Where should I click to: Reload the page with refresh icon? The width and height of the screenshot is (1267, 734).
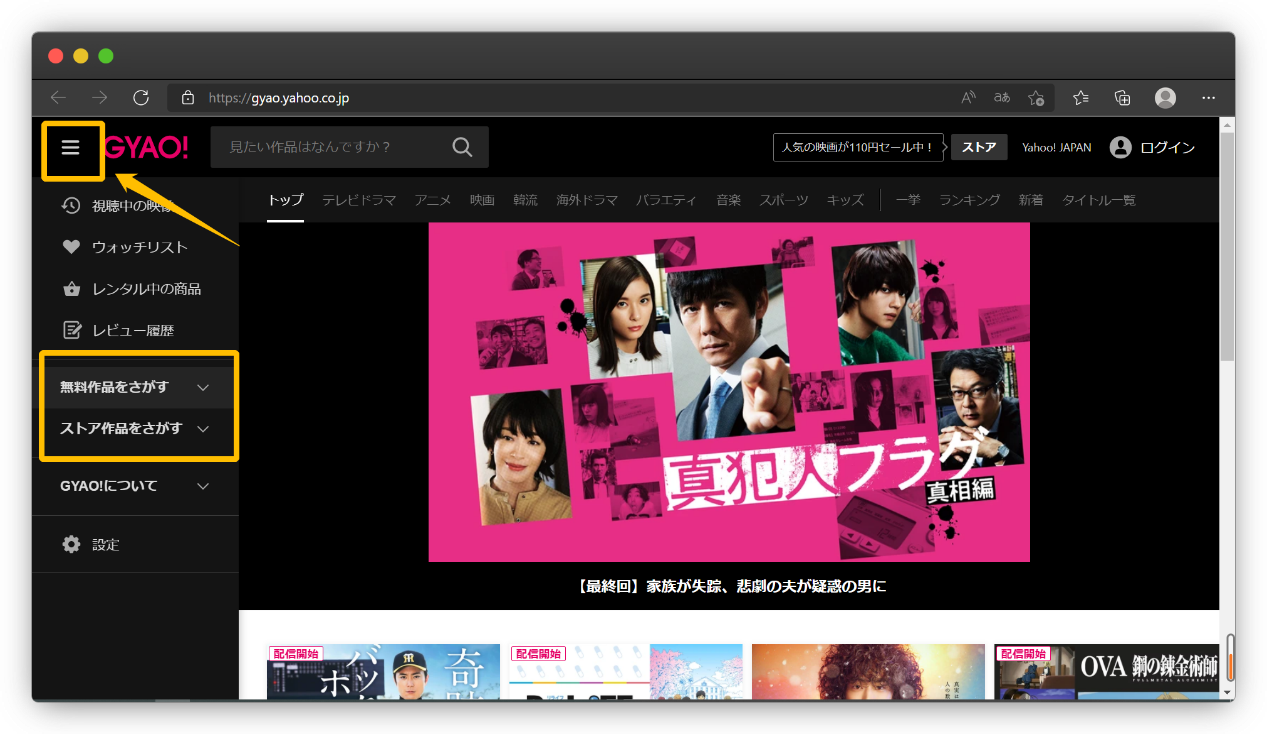[141, 98]
